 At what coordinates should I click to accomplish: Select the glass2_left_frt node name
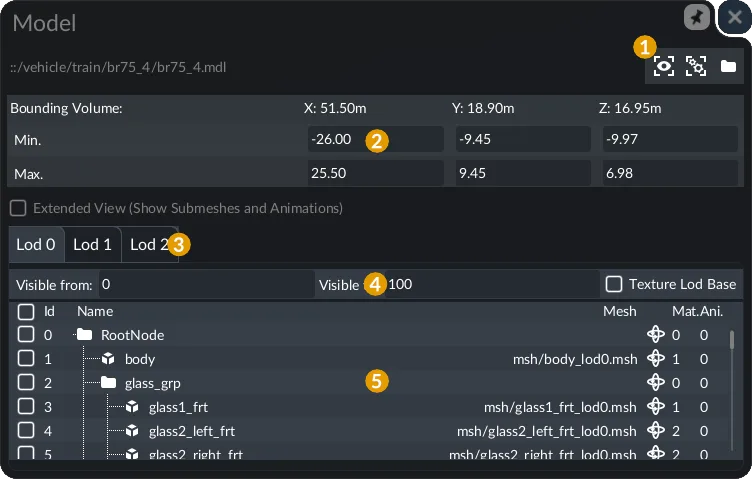[x=192, y=431]
